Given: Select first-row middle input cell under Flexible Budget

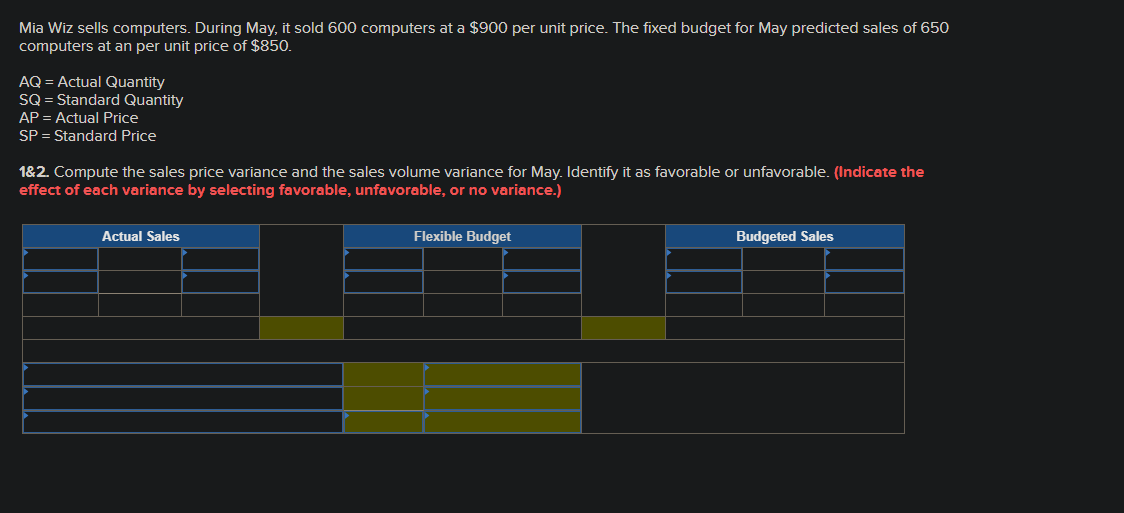Looking at the screenshot, I should (x=463, y=259).
